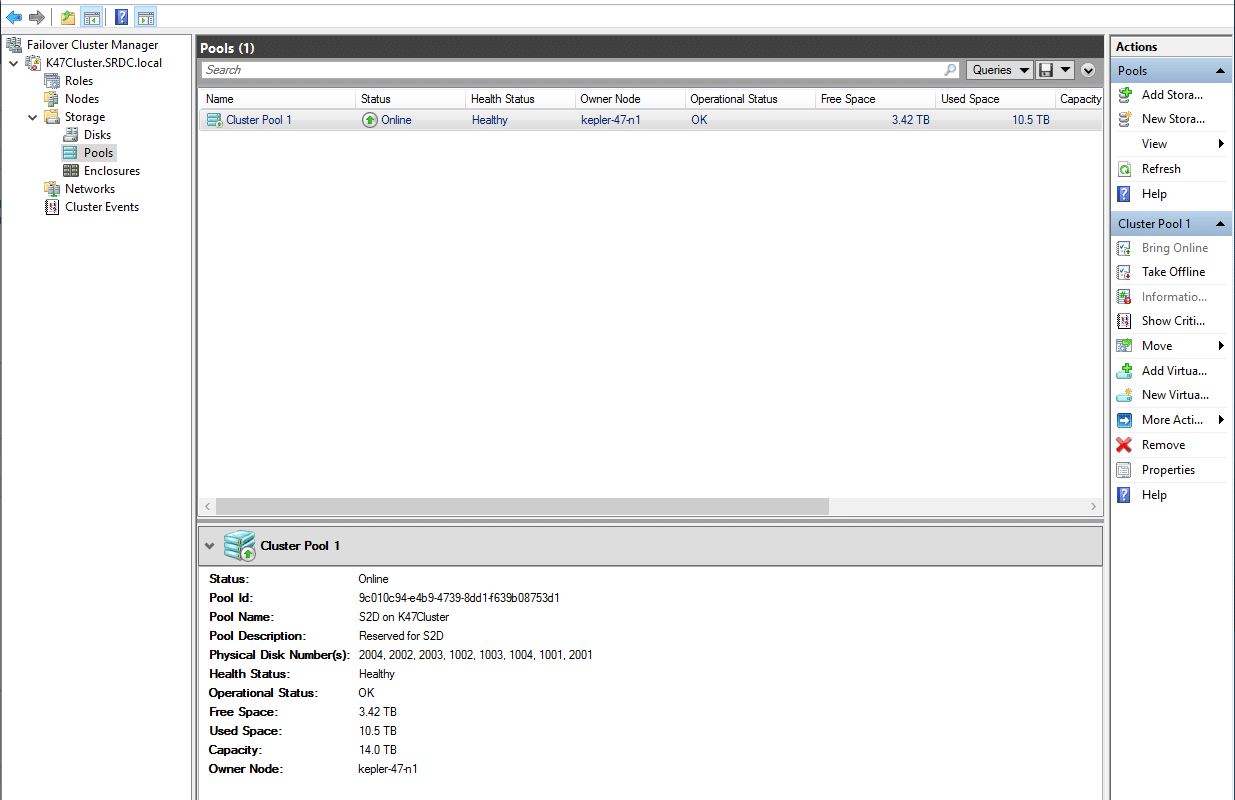The width and height of the screenshot is (1235, 800).
Task: Open the Nodes tree item
Action: (x=82, y=99)
